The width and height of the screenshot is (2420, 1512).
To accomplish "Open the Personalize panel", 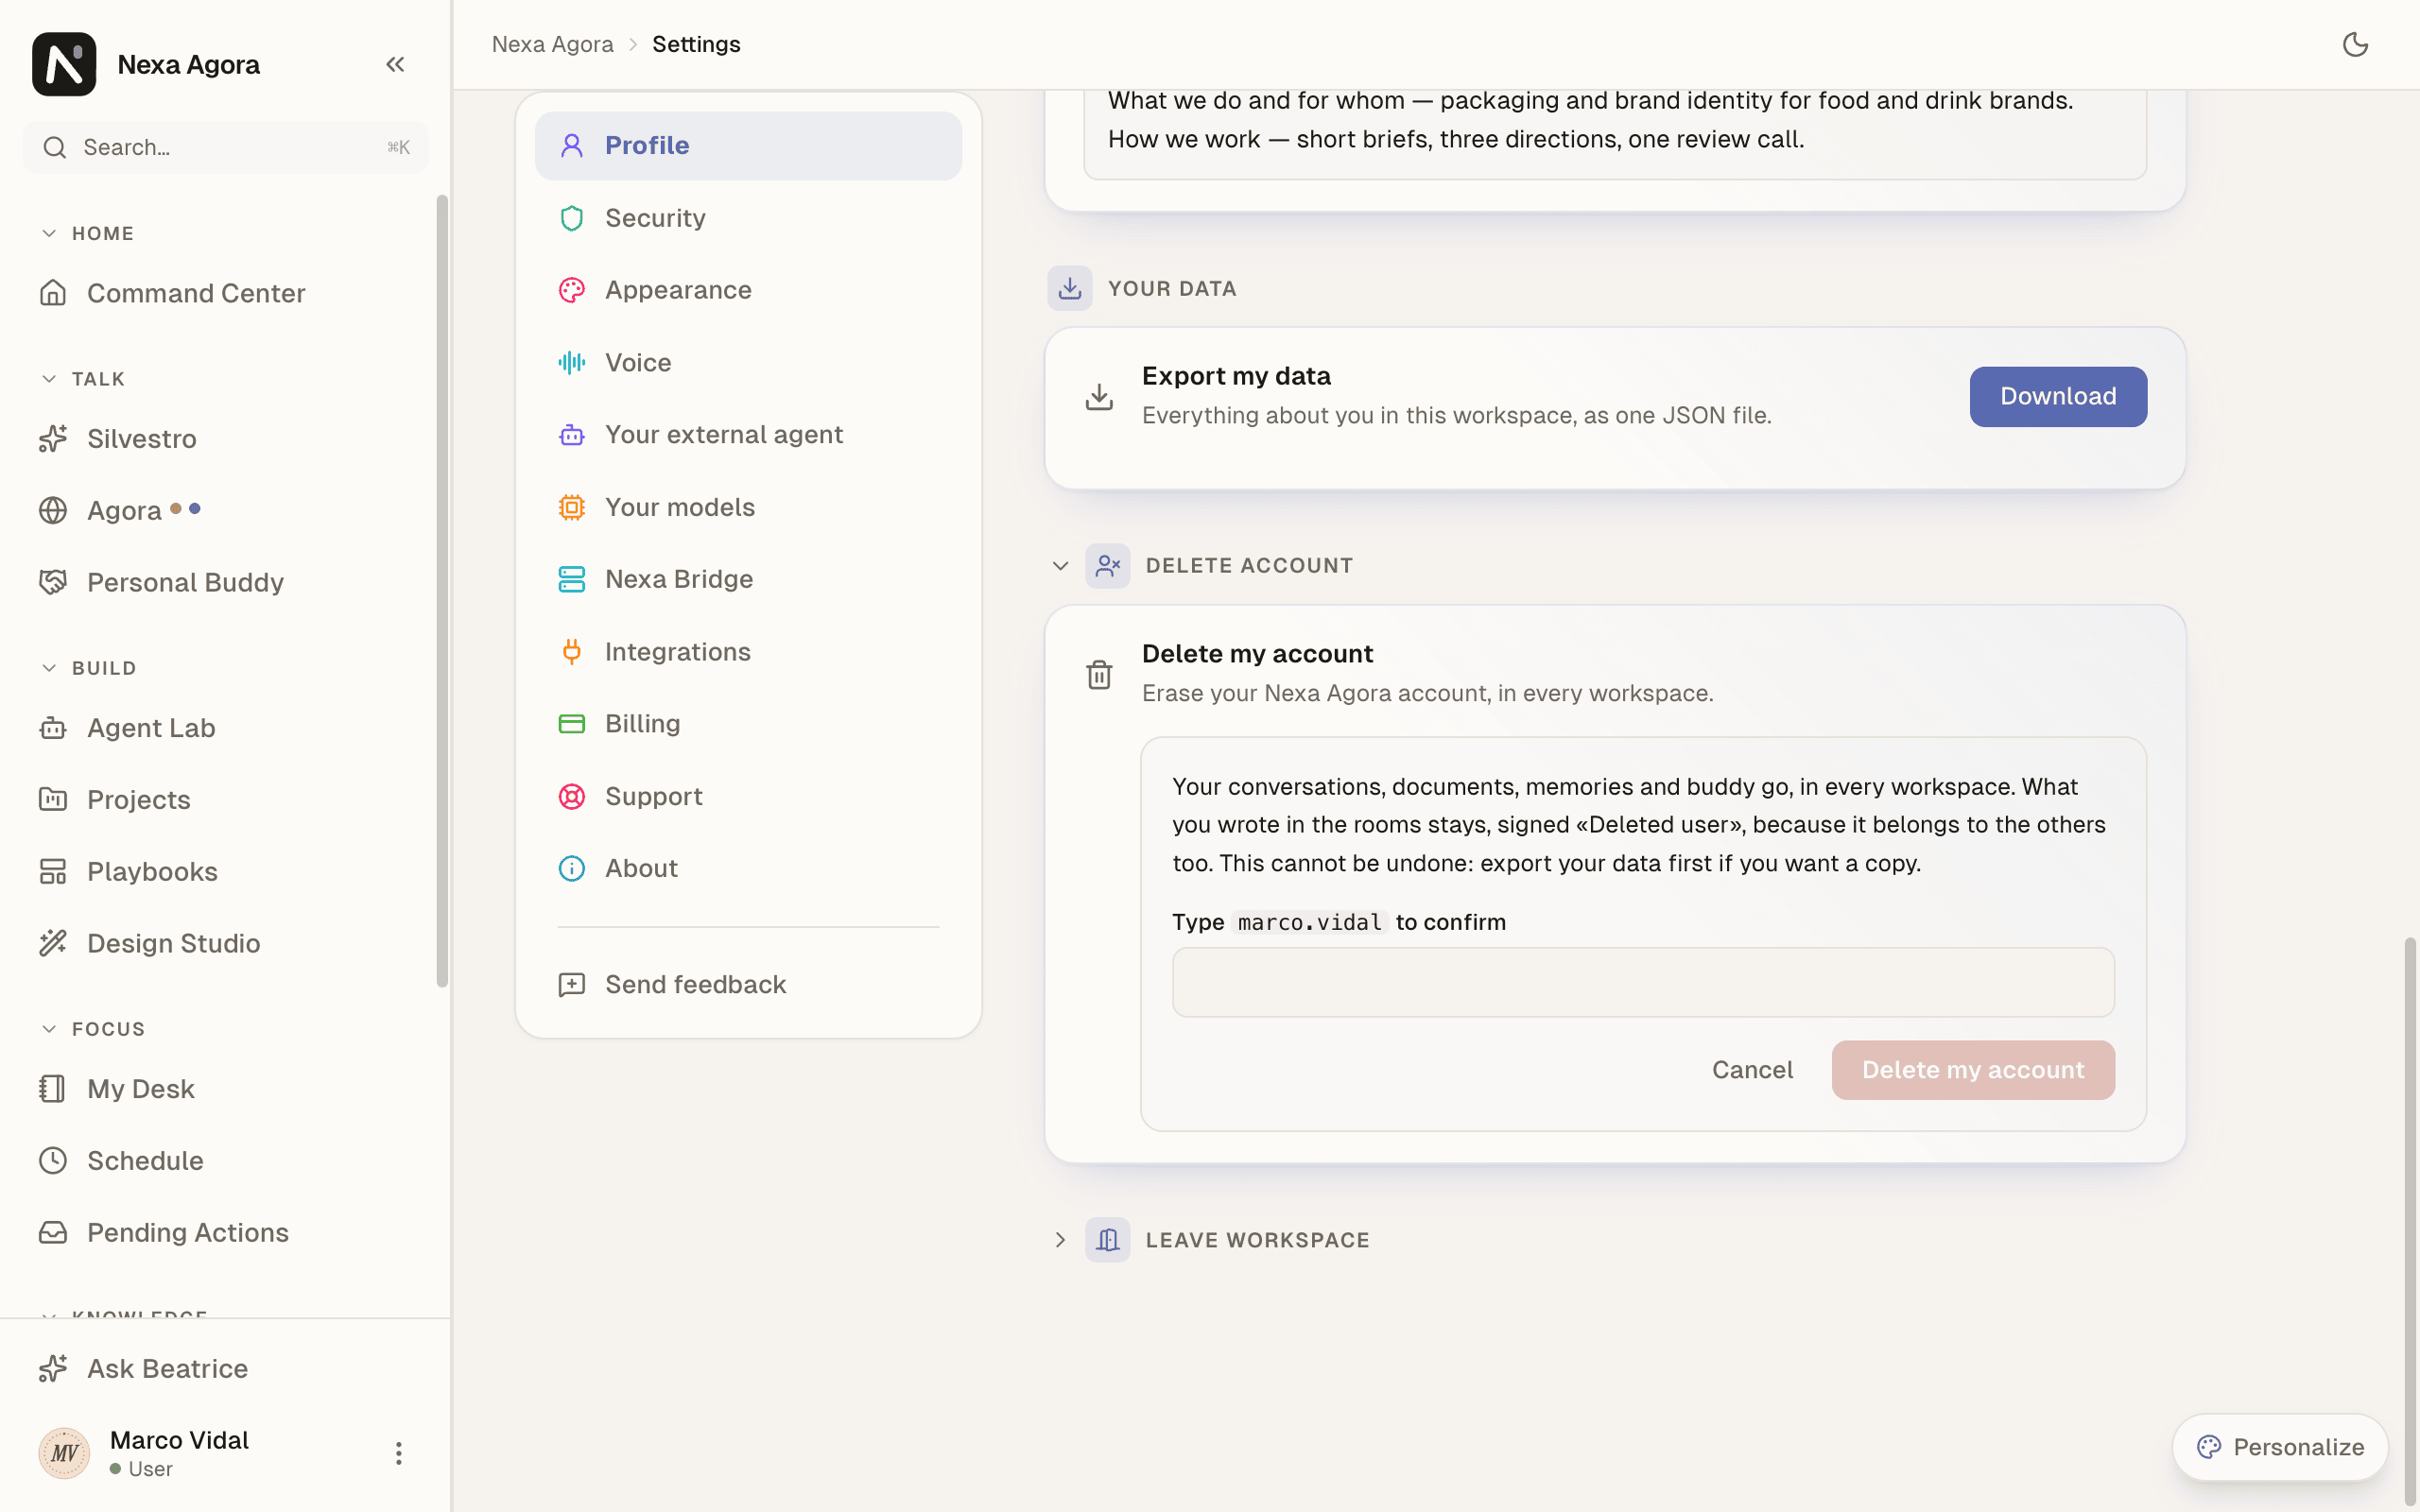I will (x=2280, y=1447).
